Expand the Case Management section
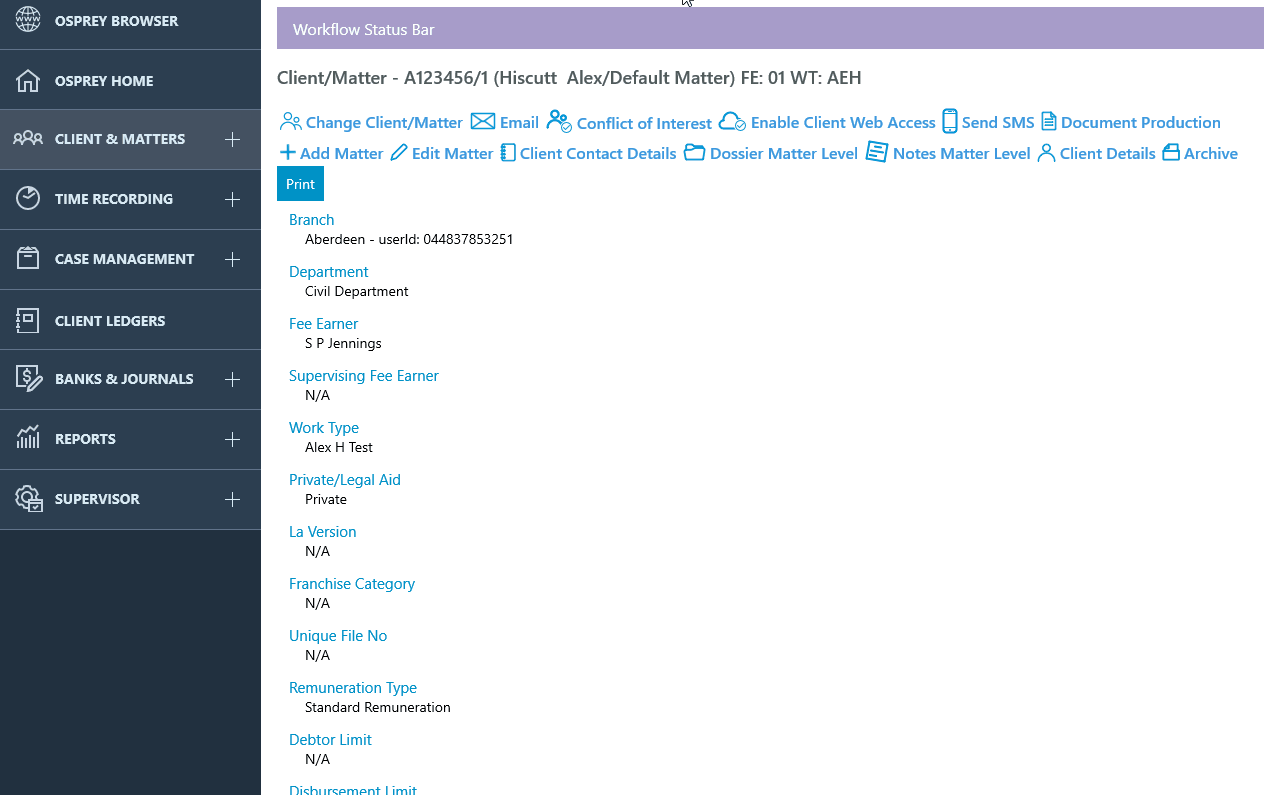The height and width of the screenshot is (795, 1264). click(x=232, y=260)
